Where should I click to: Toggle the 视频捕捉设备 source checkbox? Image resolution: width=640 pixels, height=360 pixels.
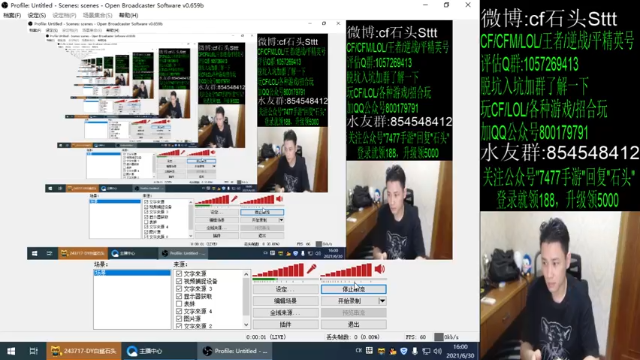179,281
